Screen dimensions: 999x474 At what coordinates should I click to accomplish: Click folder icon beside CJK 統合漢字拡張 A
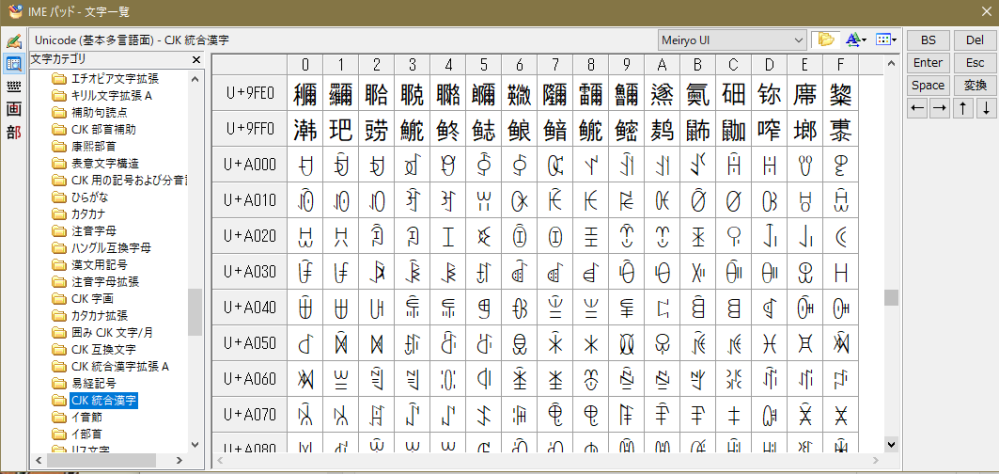(59, 366)
